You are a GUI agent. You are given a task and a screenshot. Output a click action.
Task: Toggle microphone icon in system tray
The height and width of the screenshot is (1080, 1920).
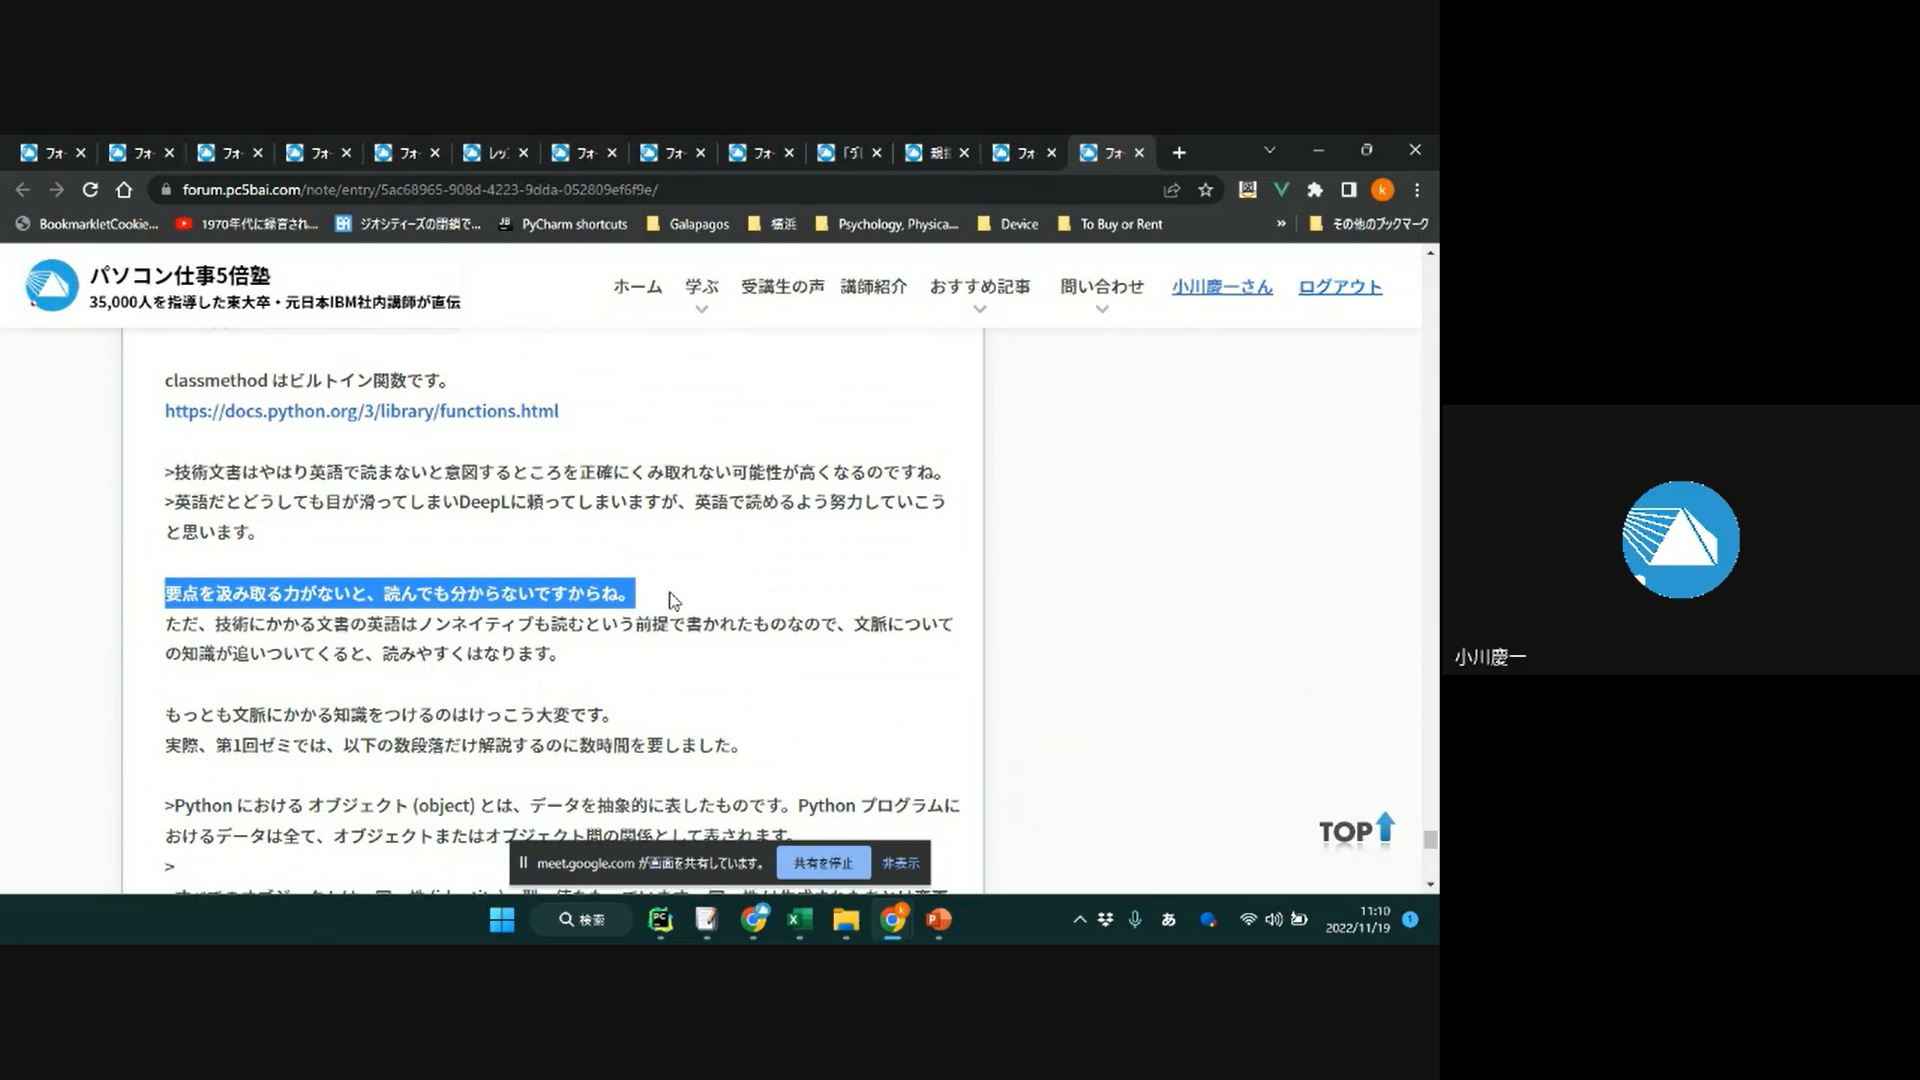pyautogui.click(x=1135, y=919)
